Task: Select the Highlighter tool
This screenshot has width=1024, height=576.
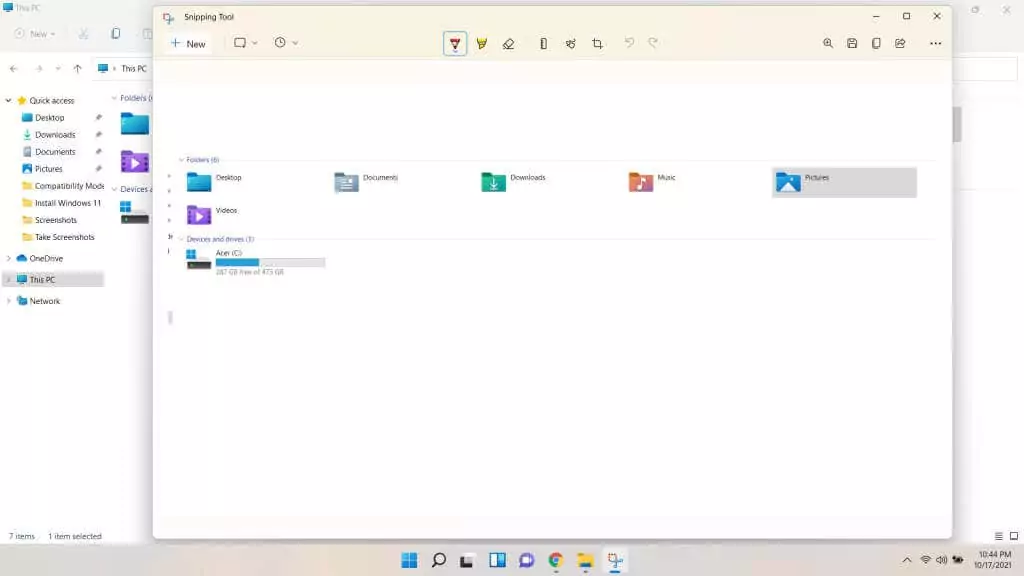Action: [482, 43]
